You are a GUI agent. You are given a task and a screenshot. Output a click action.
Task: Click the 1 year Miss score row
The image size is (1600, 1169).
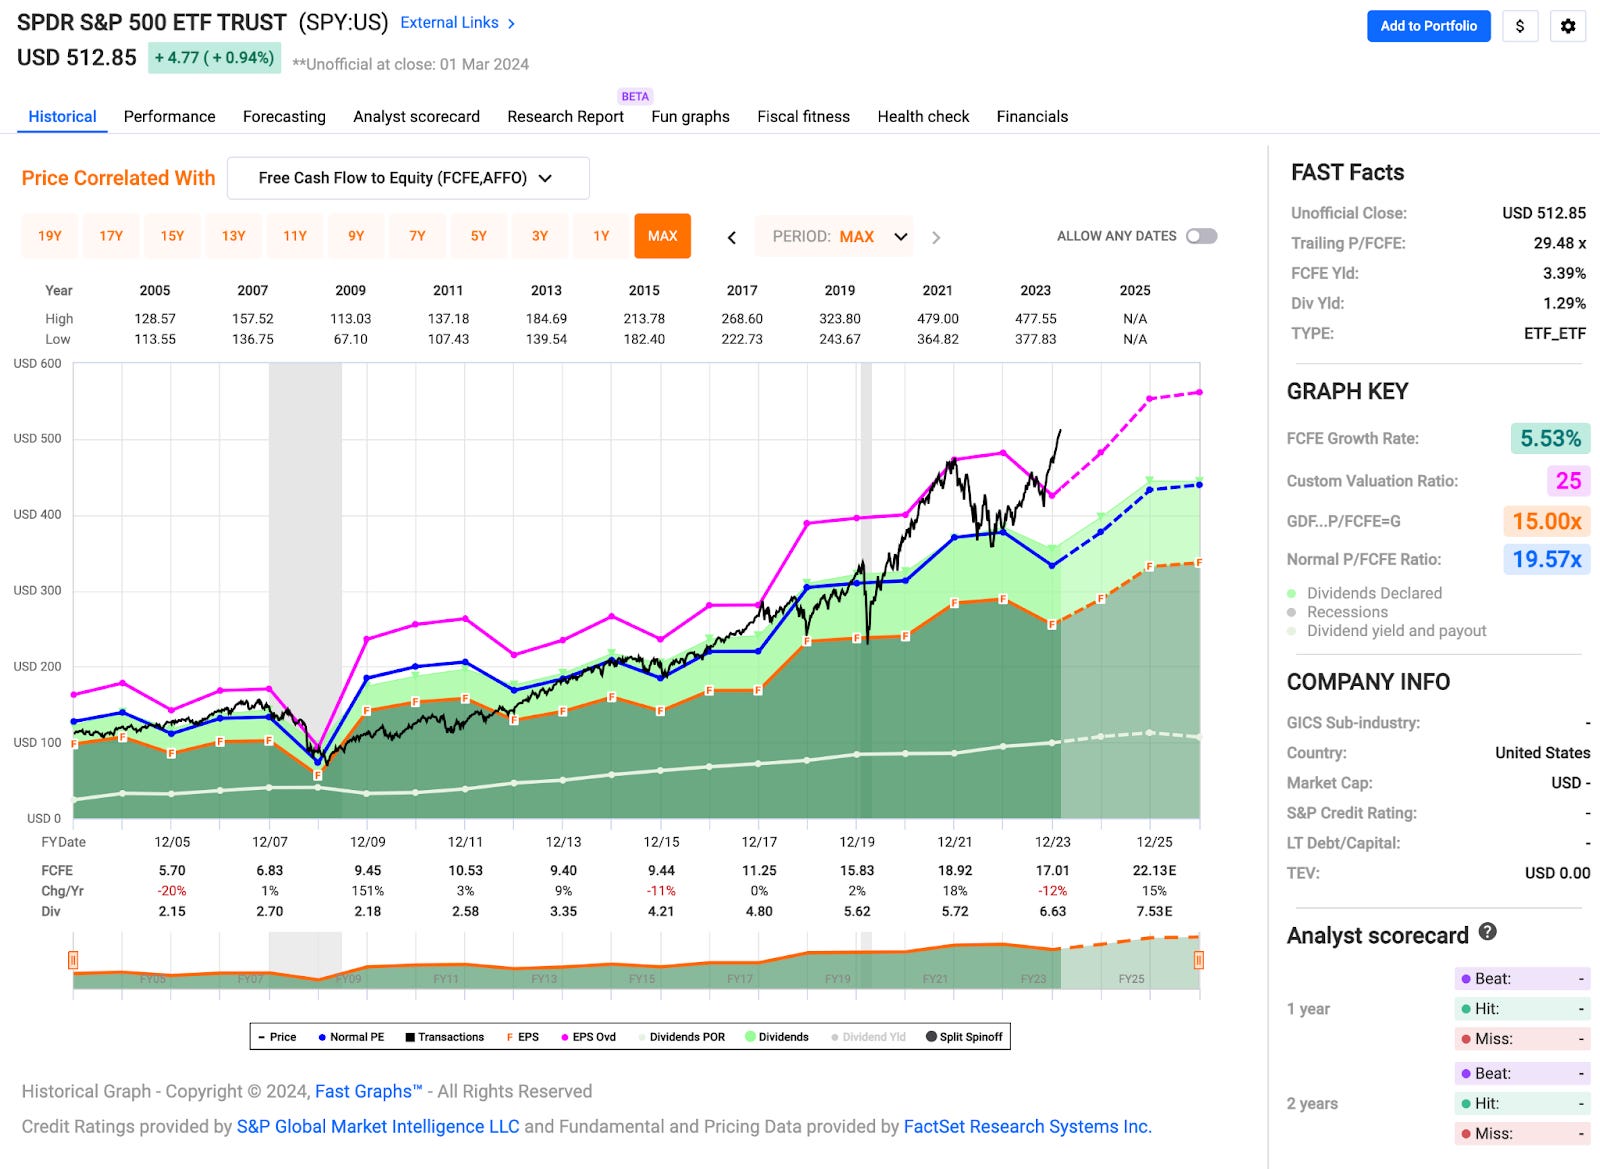(1522, 1039)
